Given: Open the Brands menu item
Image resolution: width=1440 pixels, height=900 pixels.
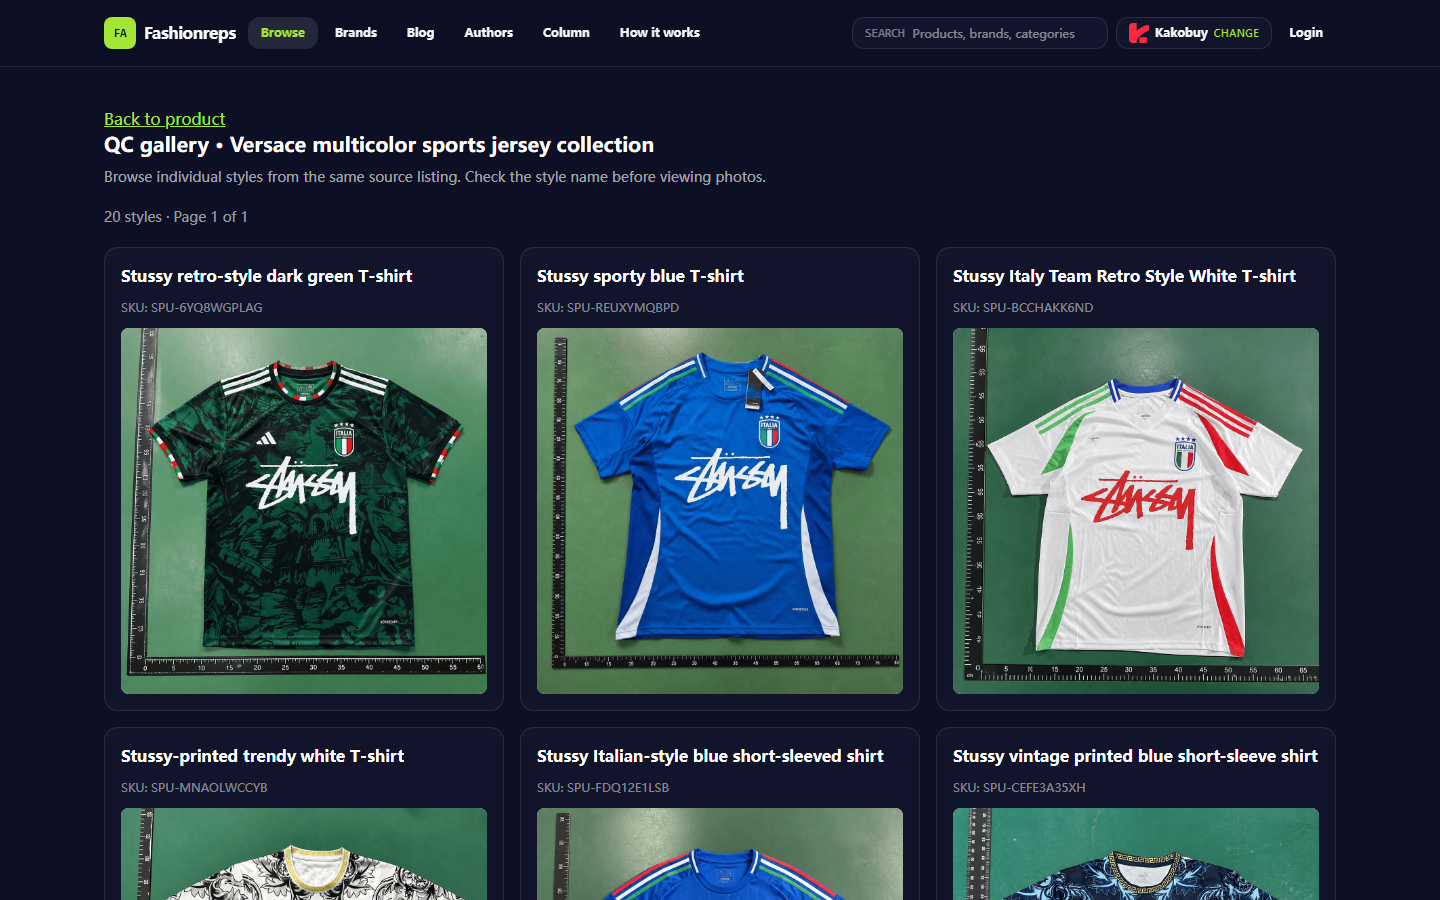Looking at the screenshot, I should pos(356,33).
